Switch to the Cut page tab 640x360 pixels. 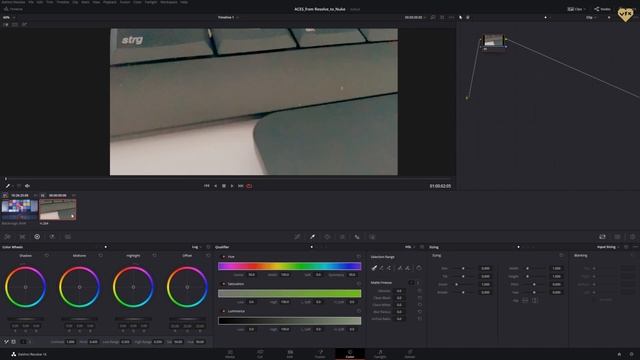[260, 354]
